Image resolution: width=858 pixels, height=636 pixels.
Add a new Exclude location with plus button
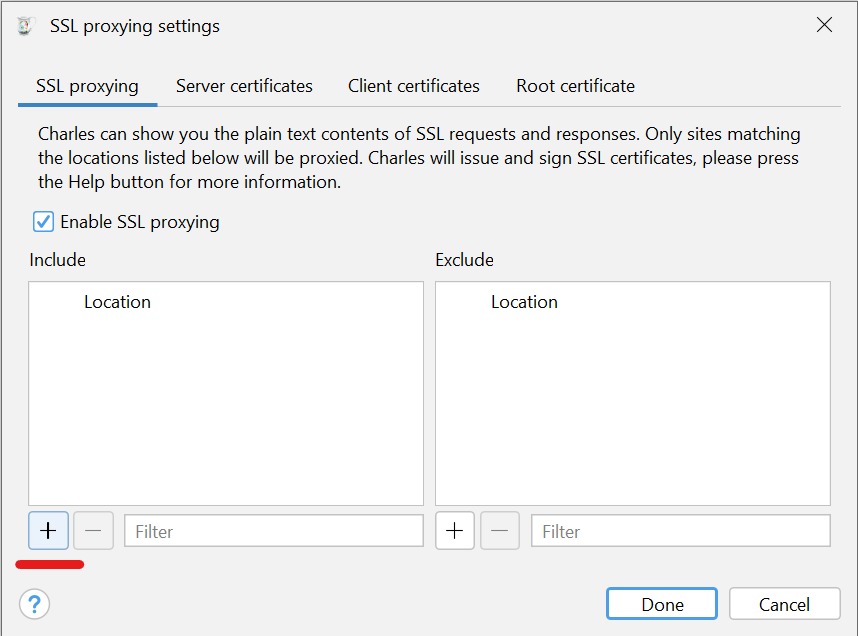tap(455, 531)
